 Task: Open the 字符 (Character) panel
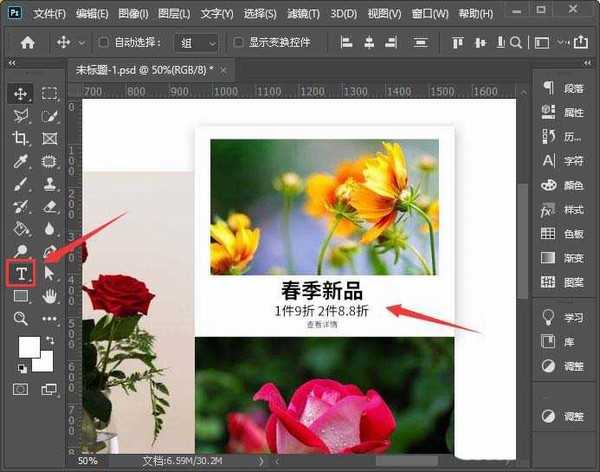point(564,160)
